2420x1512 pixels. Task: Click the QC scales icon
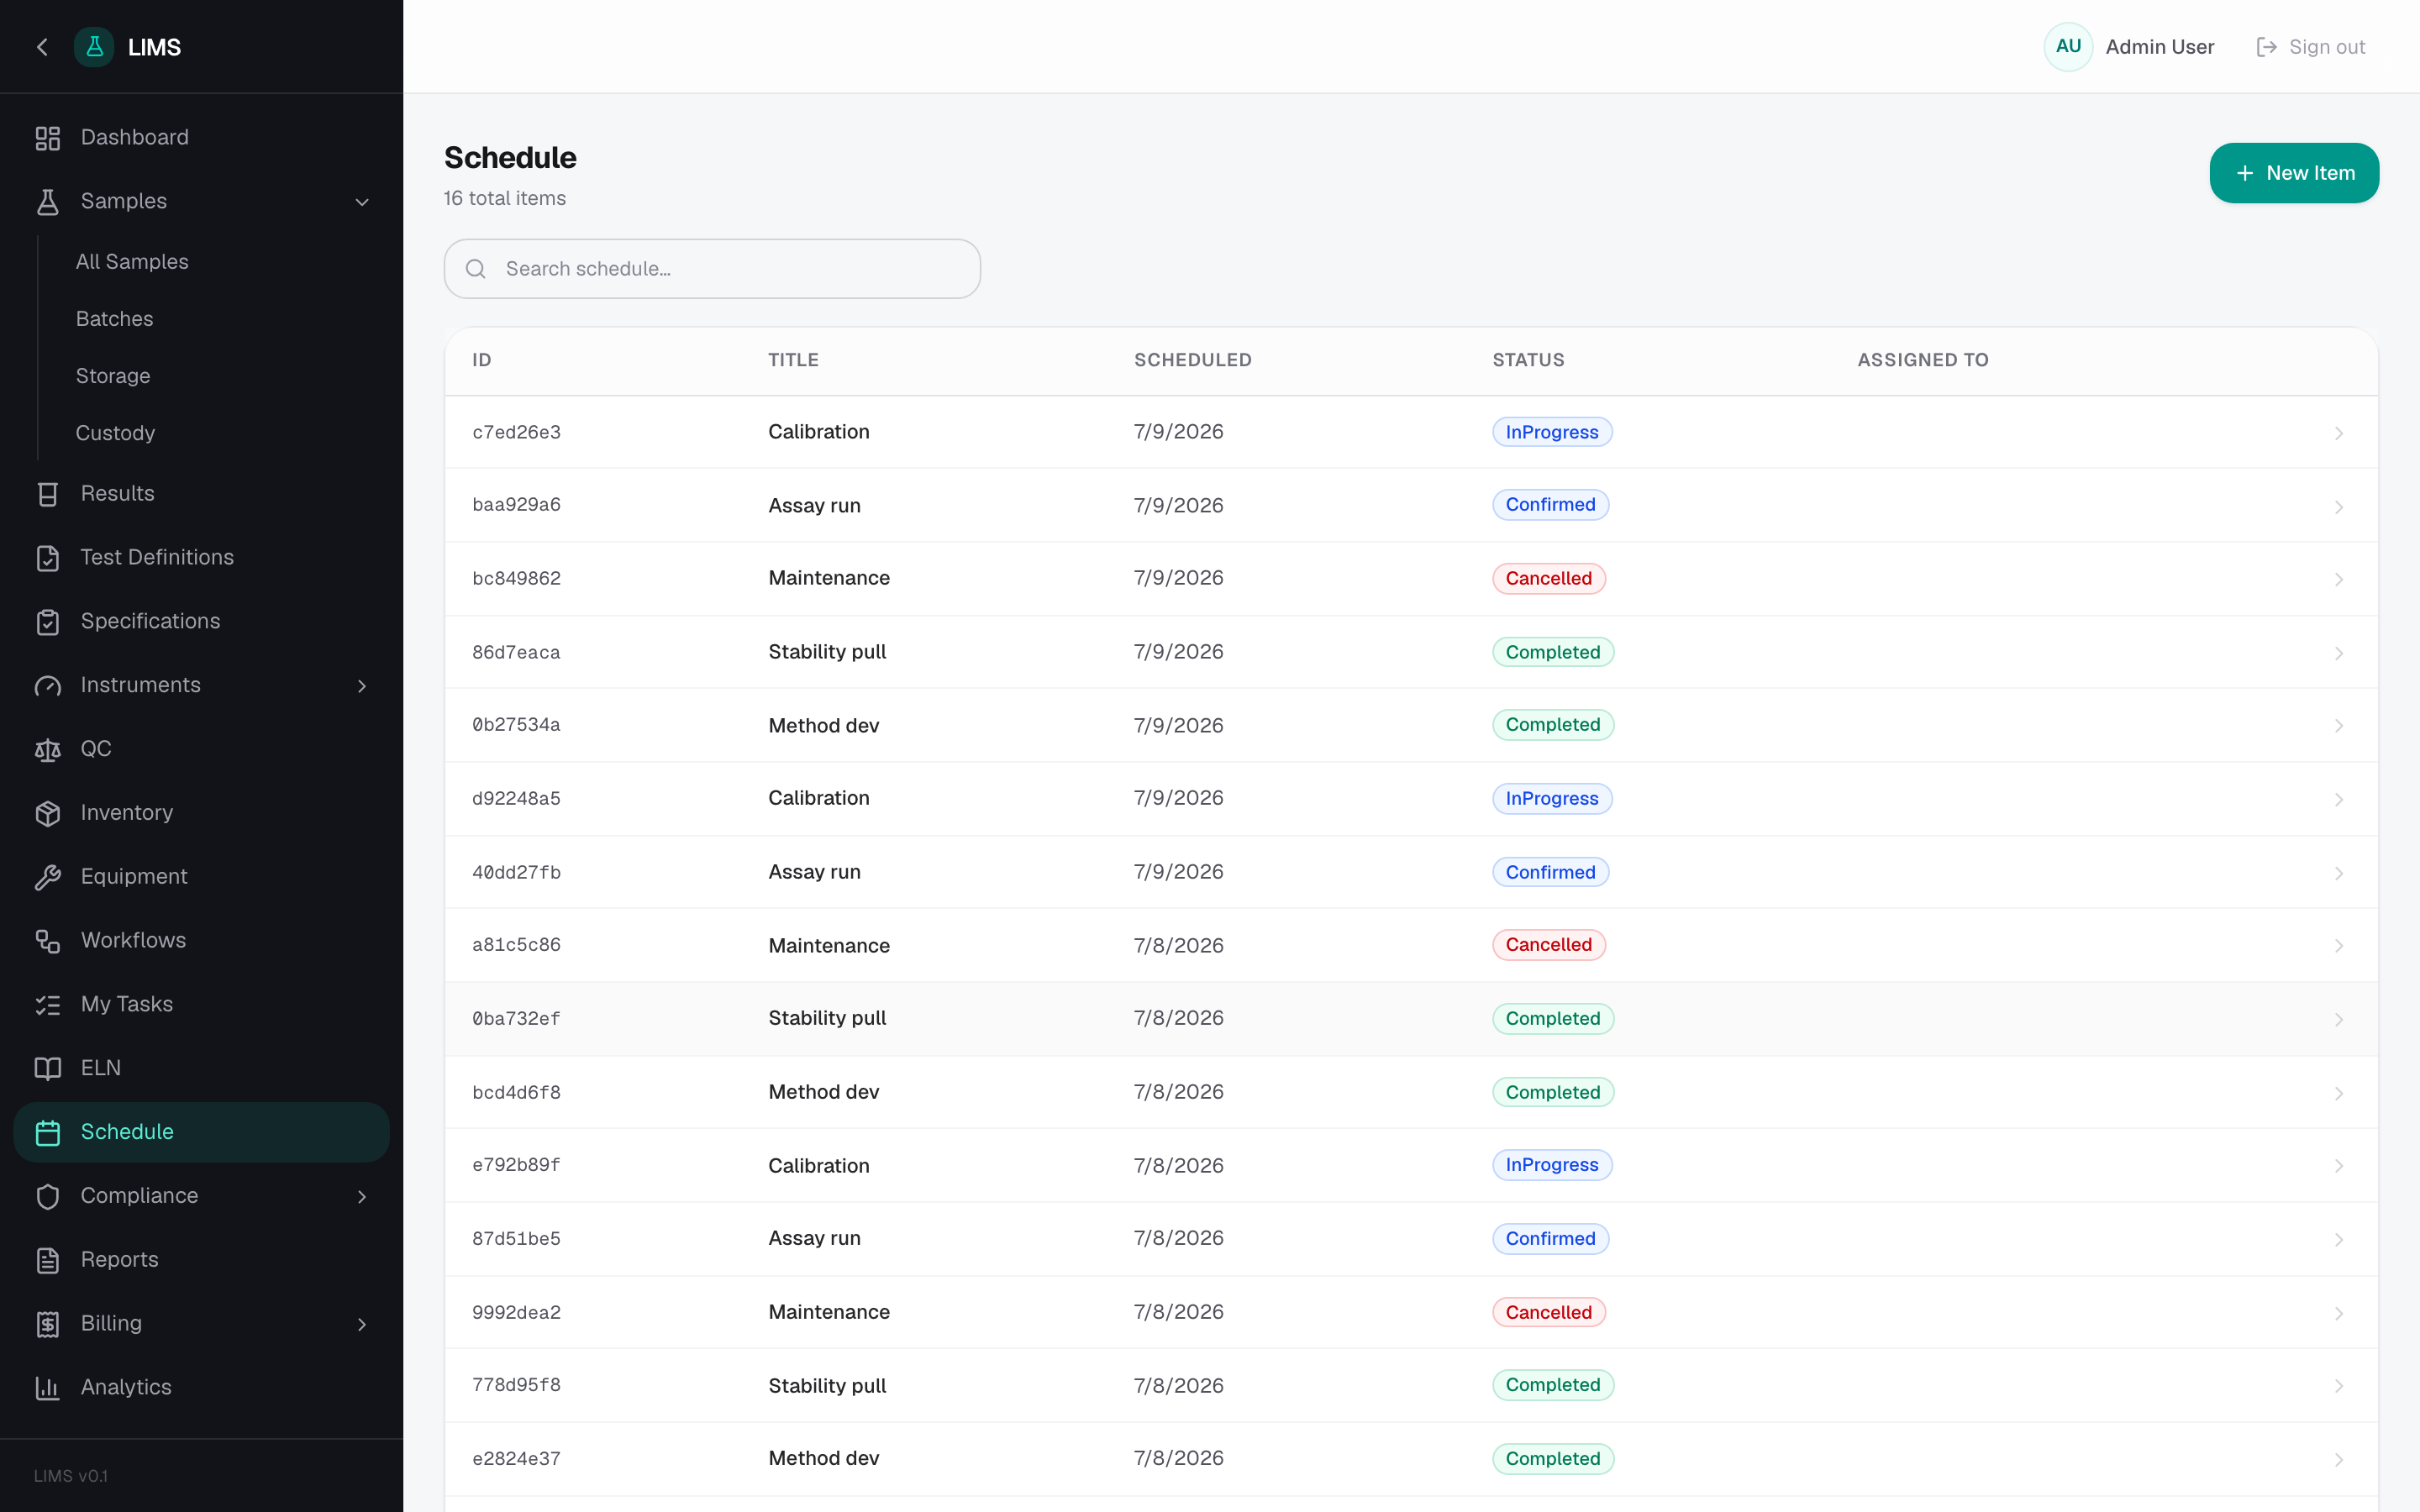(48, 750)
